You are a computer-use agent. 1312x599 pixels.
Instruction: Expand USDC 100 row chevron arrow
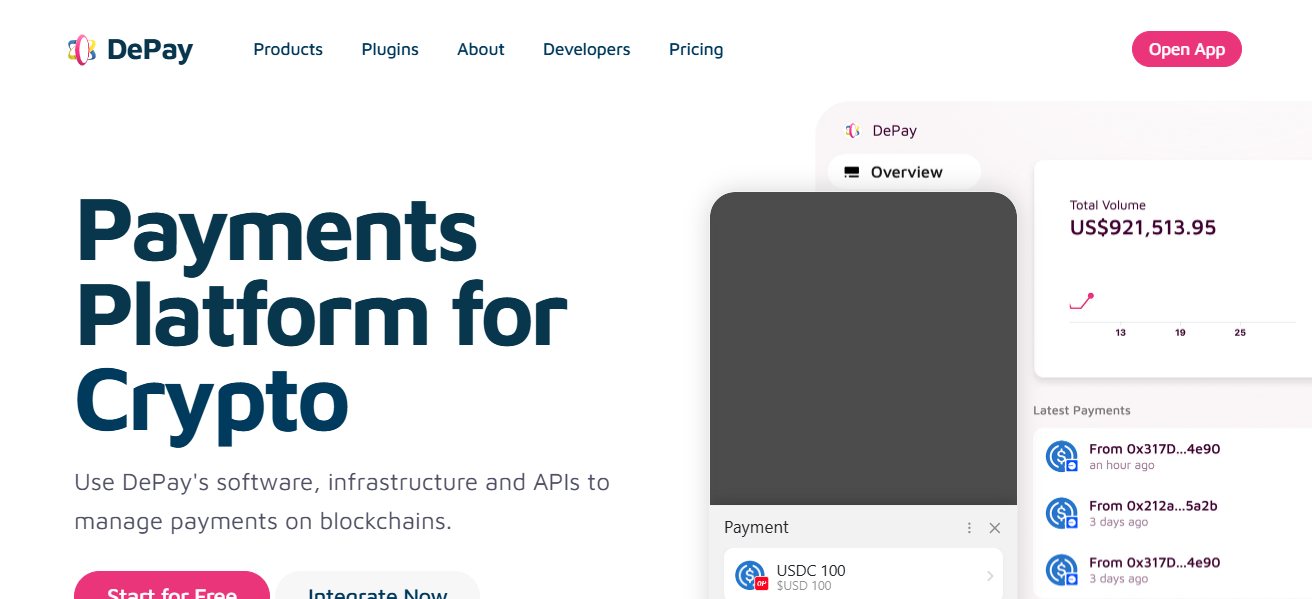click(990, 576)
